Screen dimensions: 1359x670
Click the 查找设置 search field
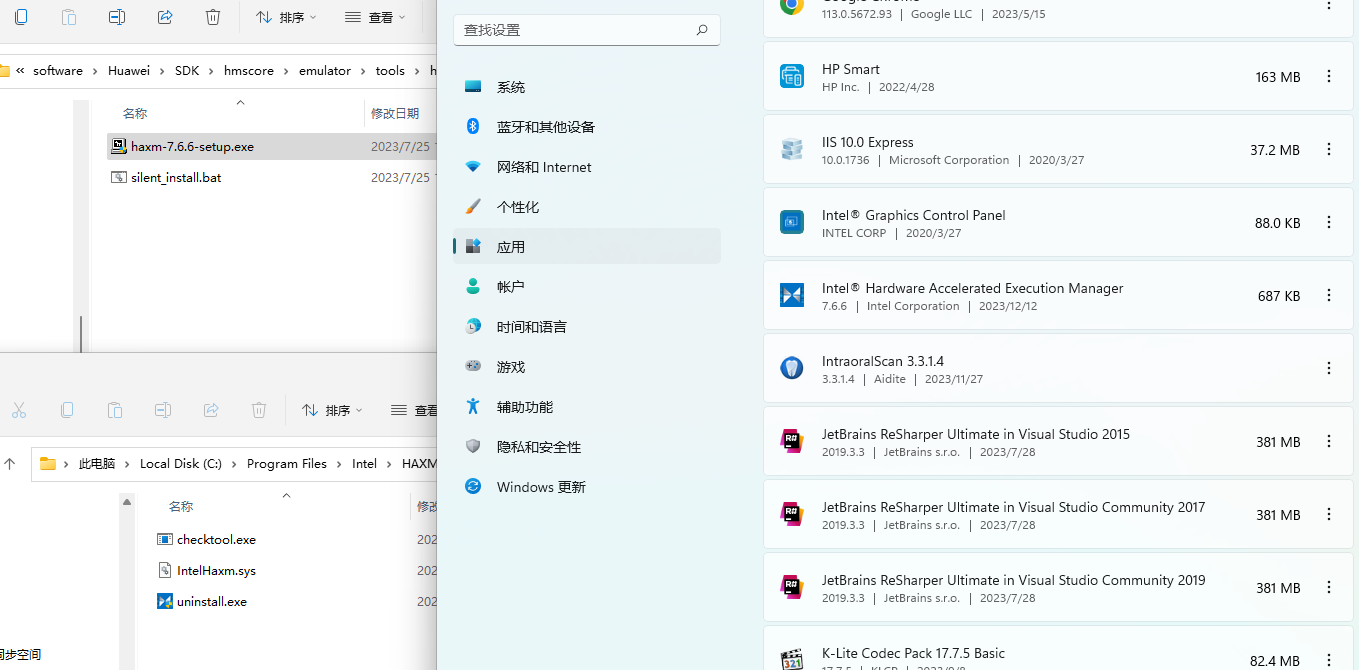click(x=587, y=30)
